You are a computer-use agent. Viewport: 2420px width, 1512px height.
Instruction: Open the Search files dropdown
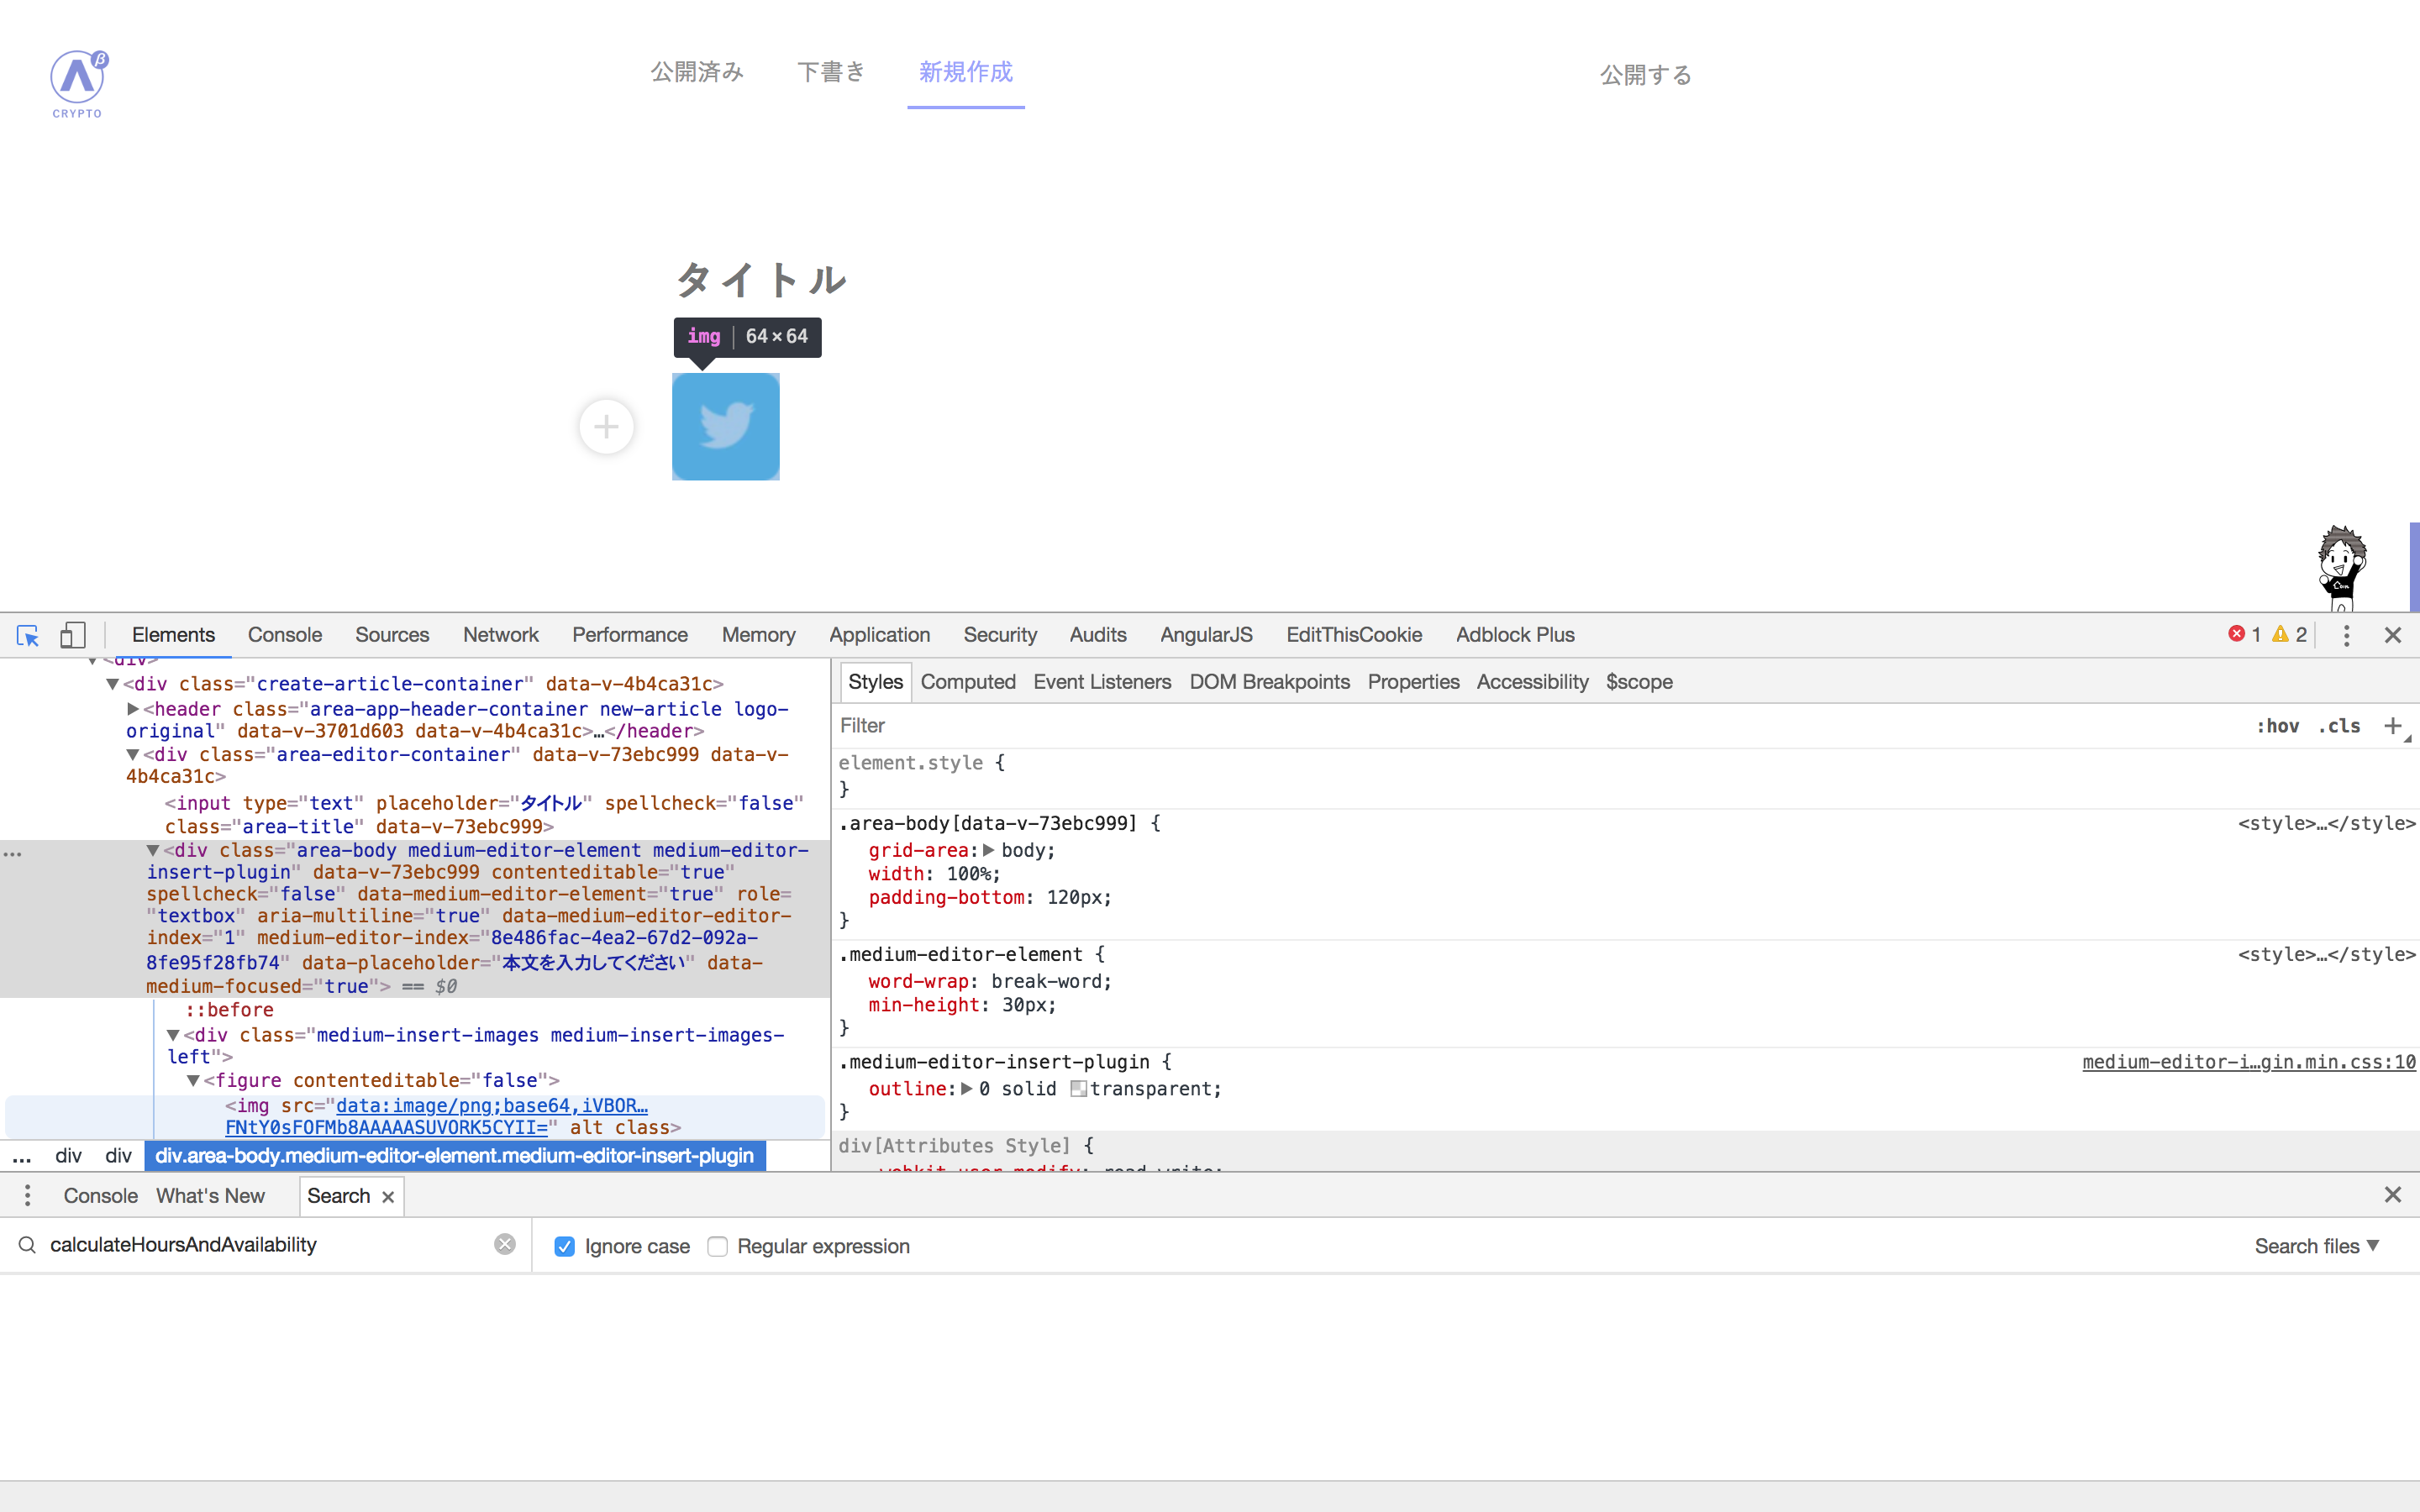click(2316, 1246)
